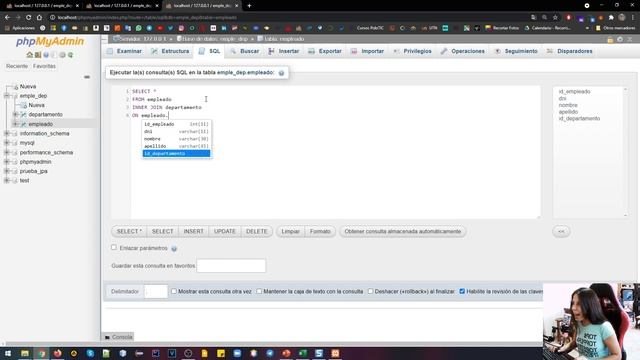The height and width of the screenshot is (360, 640).
Task: Open the Reciente navigation link
Action: coord(17,66)
